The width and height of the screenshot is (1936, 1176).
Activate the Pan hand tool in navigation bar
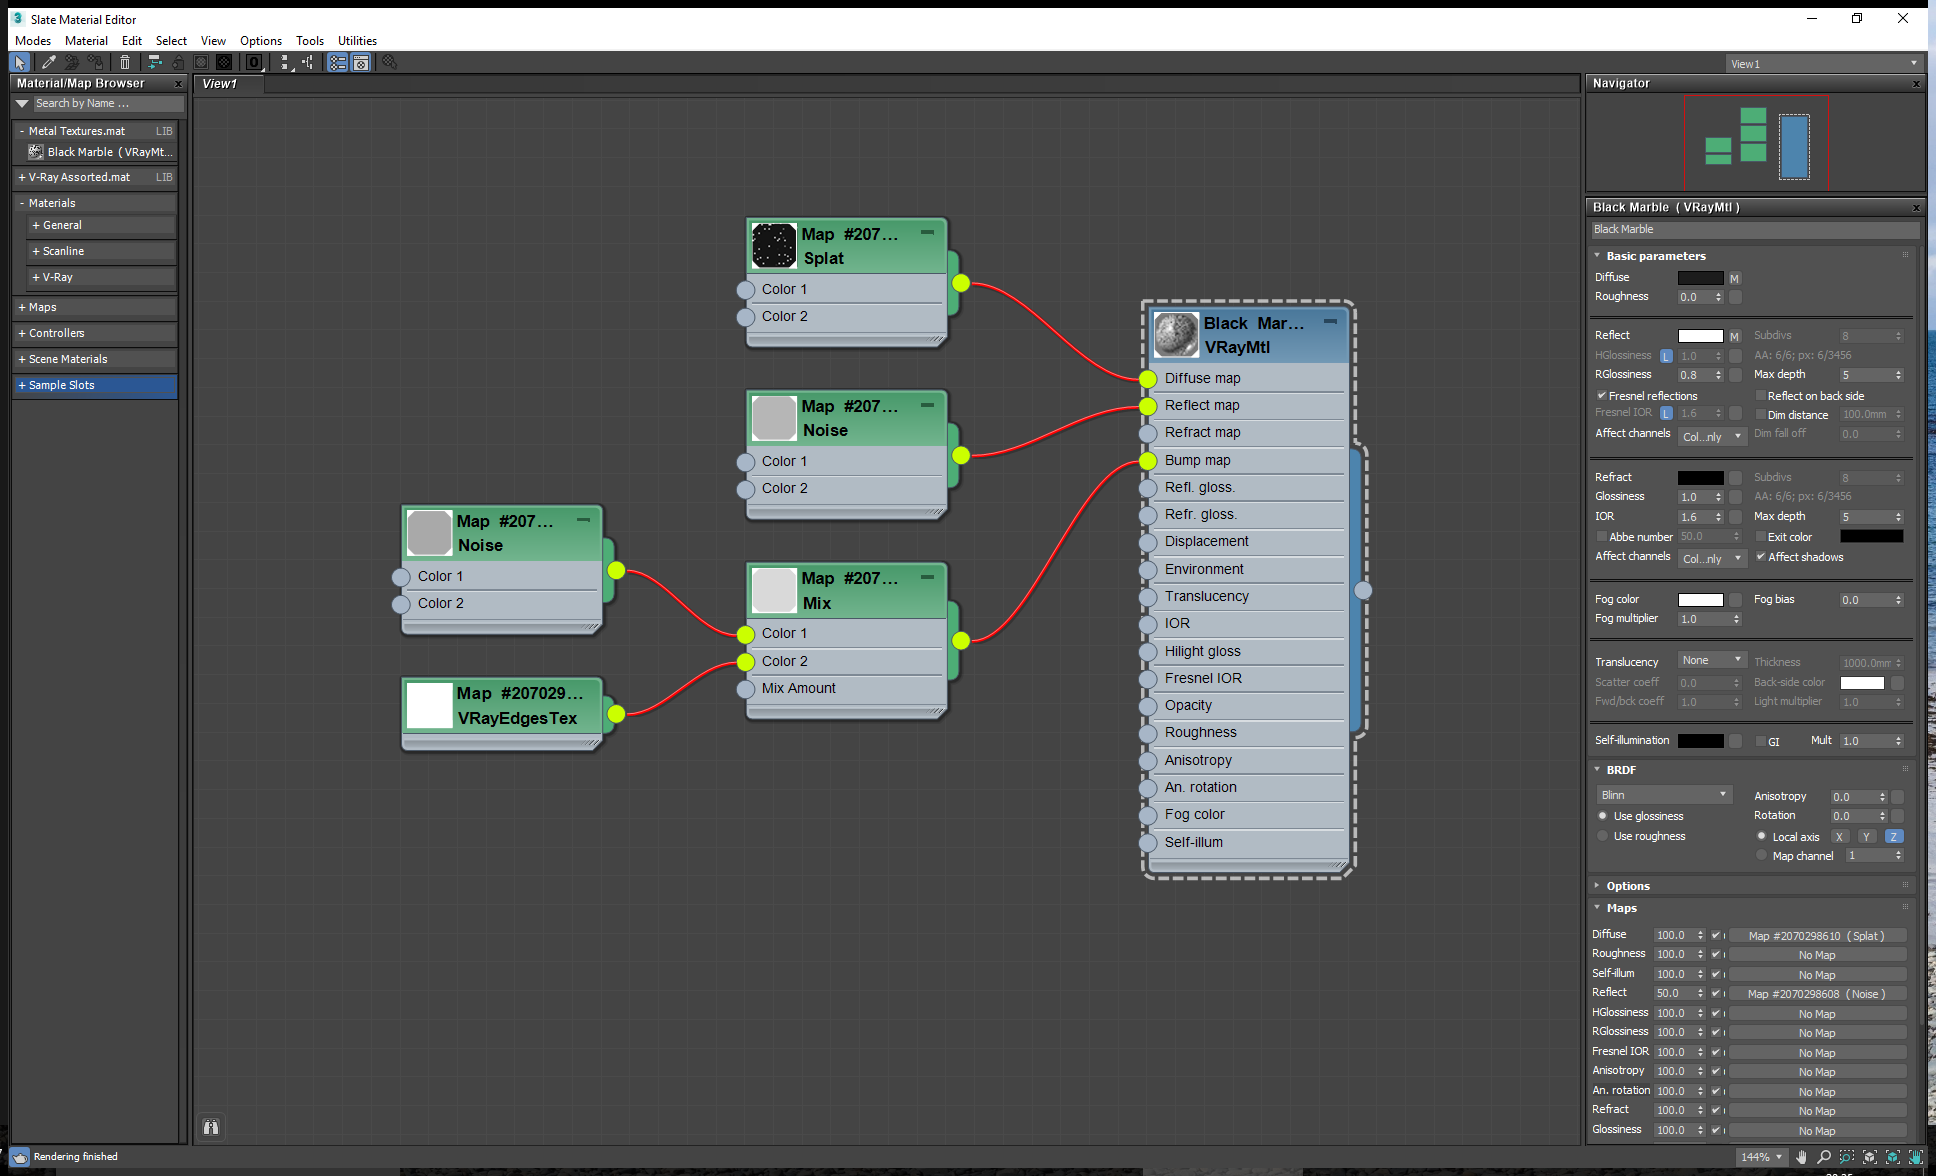click(1801, 1157)
